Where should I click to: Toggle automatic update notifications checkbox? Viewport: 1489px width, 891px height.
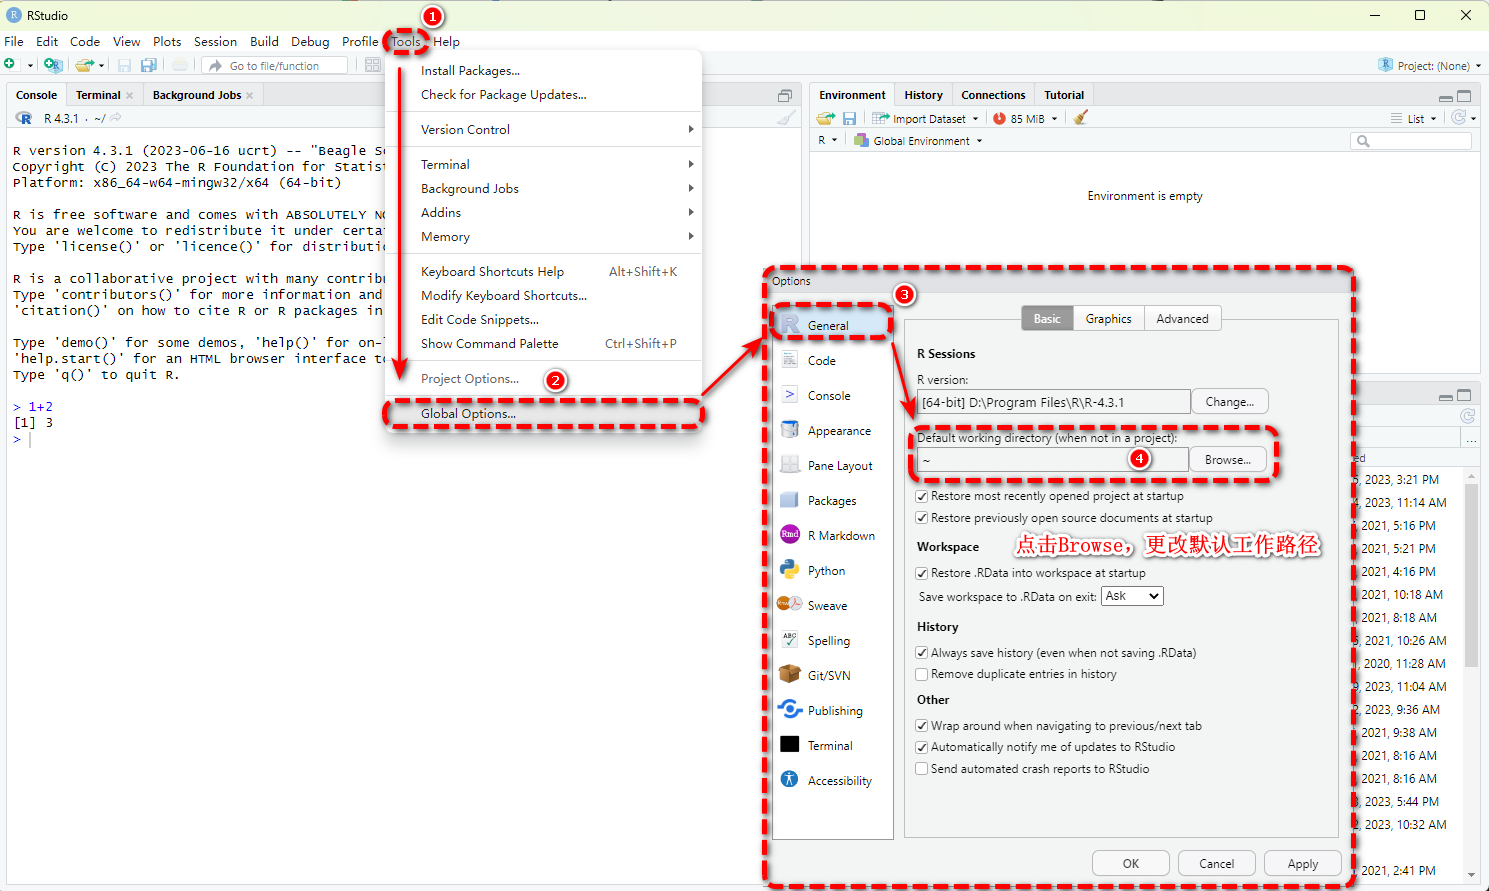[x=922, y=747]
